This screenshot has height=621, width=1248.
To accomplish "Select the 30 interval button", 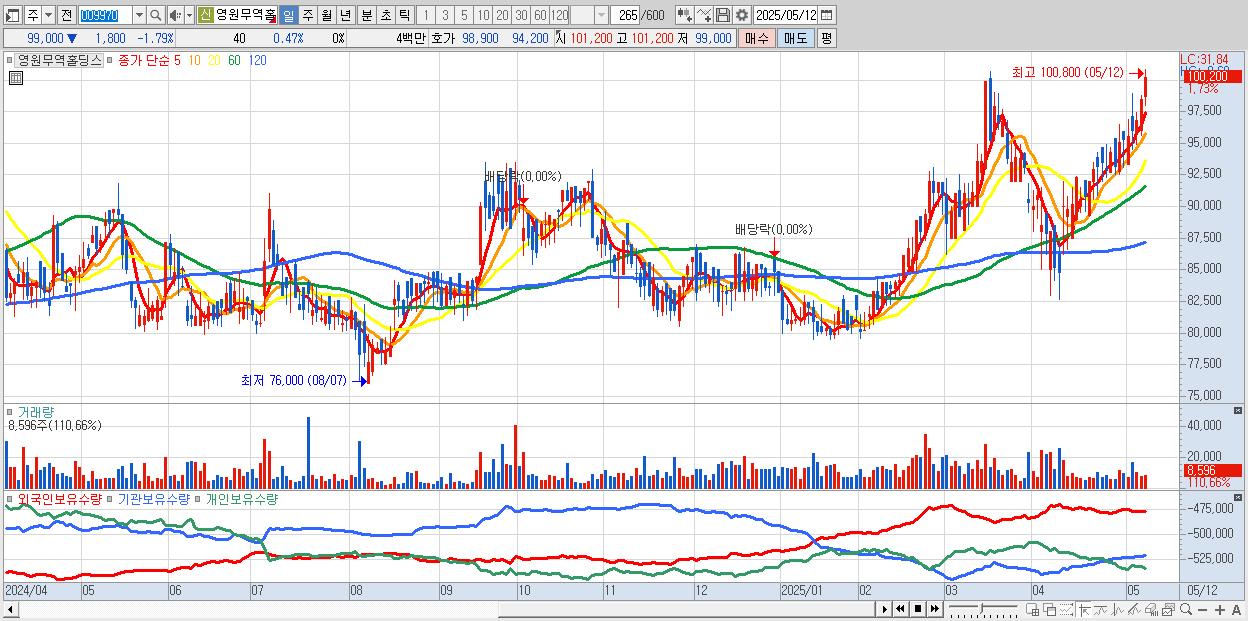I will tap(521, 15).
